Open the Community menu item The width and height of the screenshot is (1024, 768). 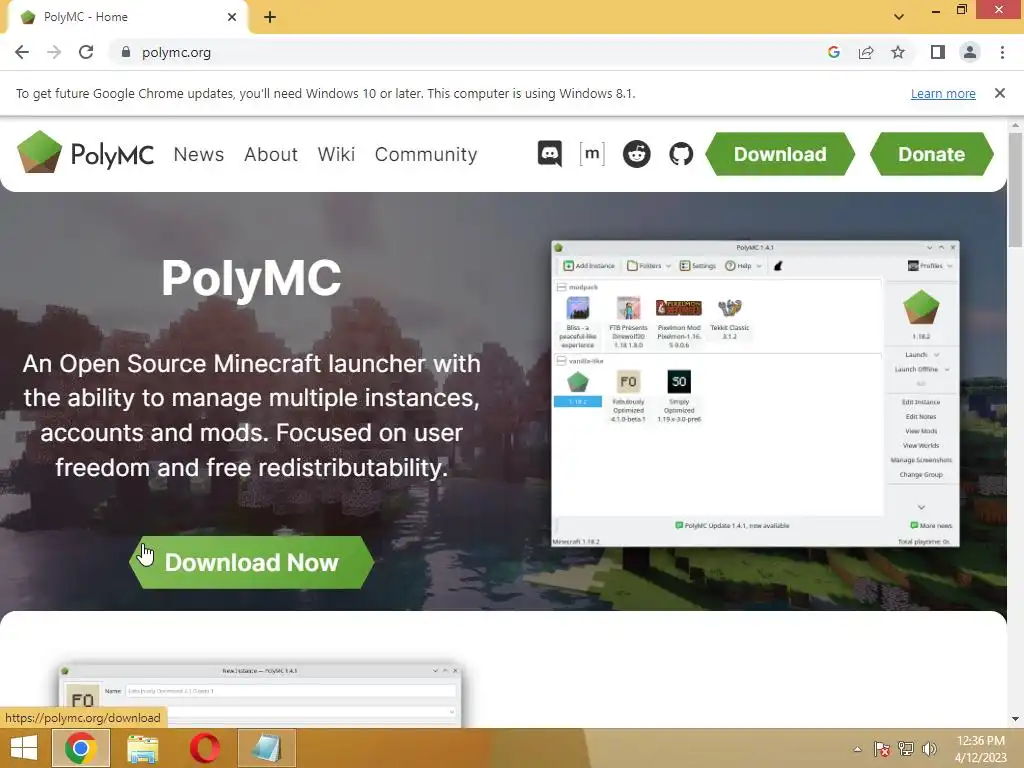(x=426, y=154)
